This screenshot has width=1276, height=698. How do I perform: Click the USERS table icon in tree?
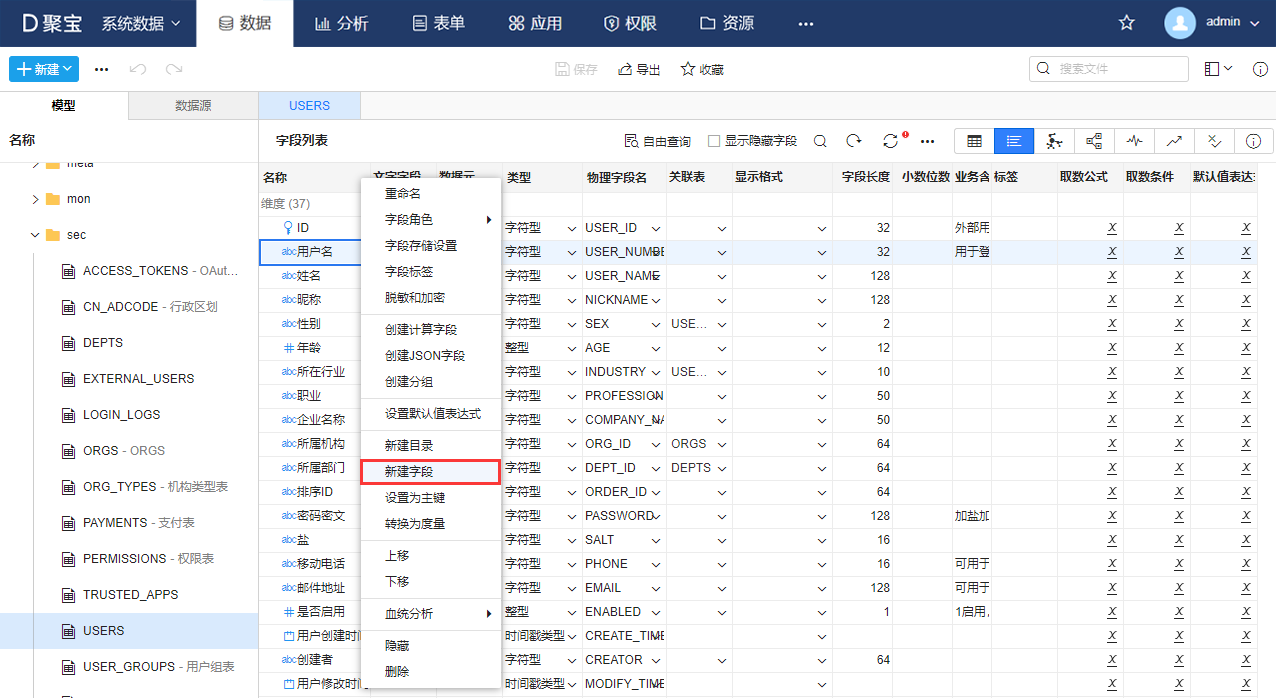[x=69, y=631]
